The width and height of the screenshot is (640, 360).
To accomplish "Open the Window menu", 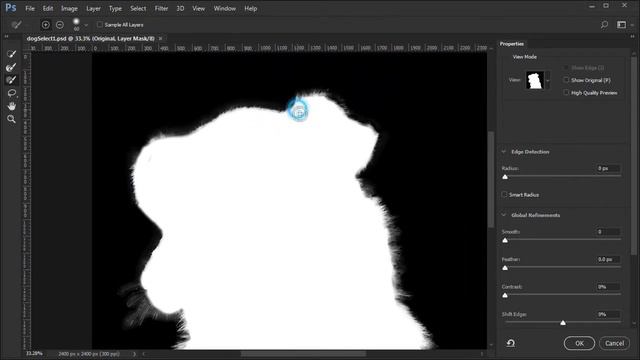I will (x=224, y=8).
